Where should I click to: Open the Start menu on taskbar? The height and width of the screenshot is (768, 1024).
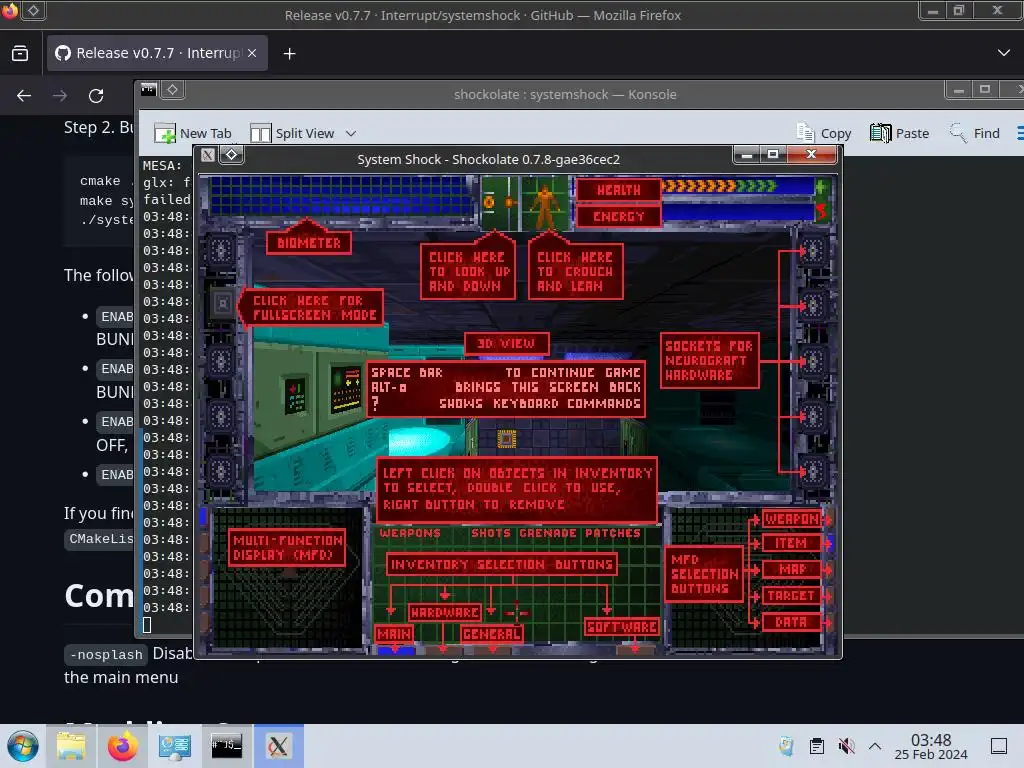click(x=23, y=746)
